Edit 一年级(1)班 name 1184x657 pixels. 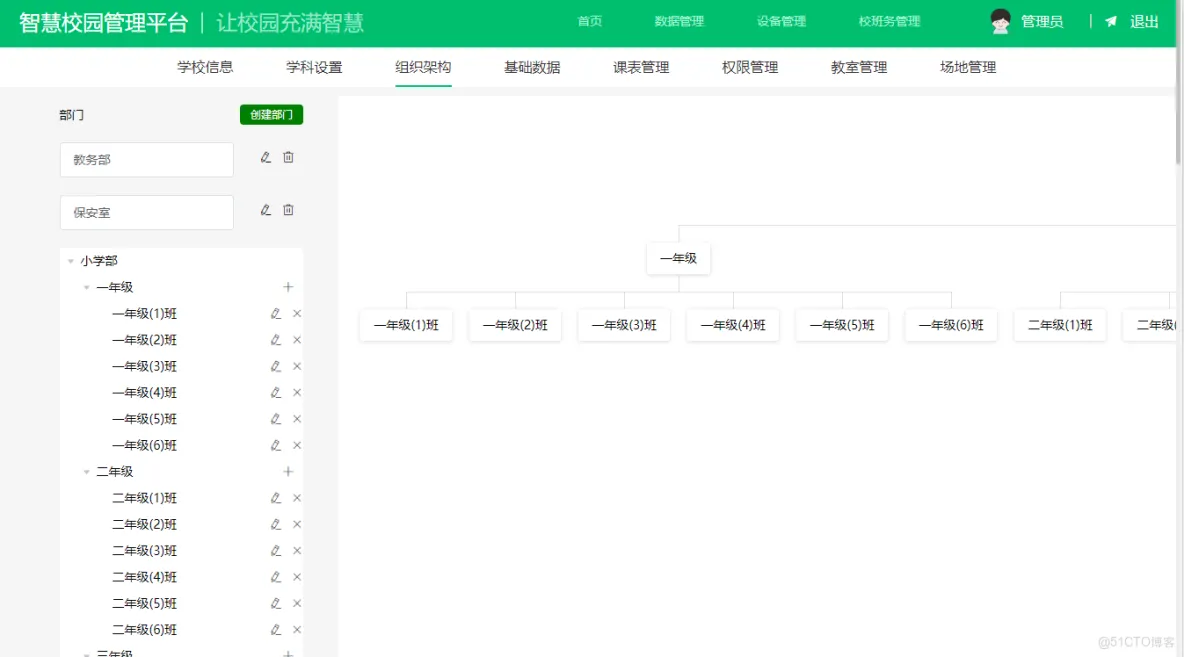tap(276, 313)
